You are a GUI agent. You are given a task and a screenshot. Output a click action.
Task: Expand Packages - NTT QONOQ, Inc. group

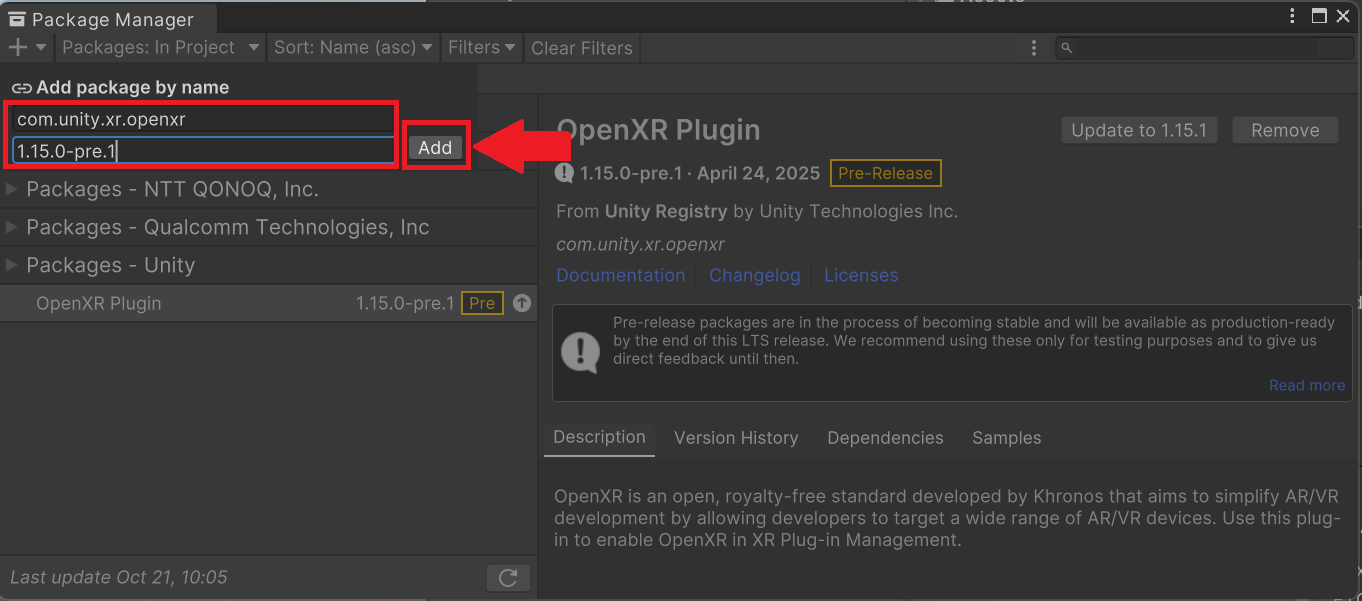point(12,189)
